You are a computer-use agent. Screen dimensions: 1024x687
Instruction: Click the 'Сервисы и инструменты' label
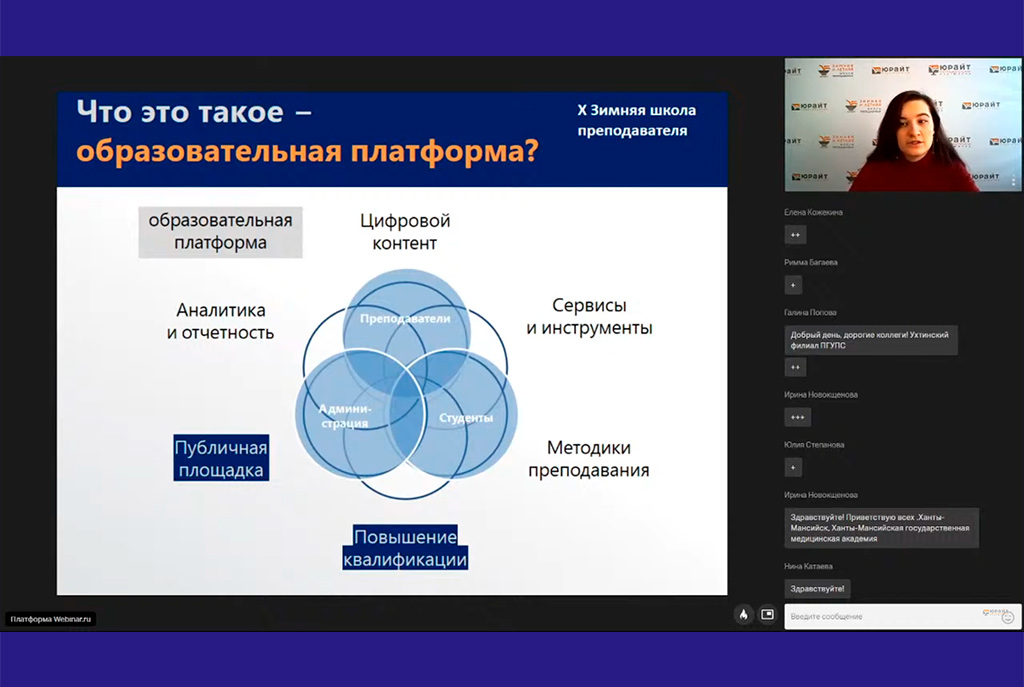589,317
